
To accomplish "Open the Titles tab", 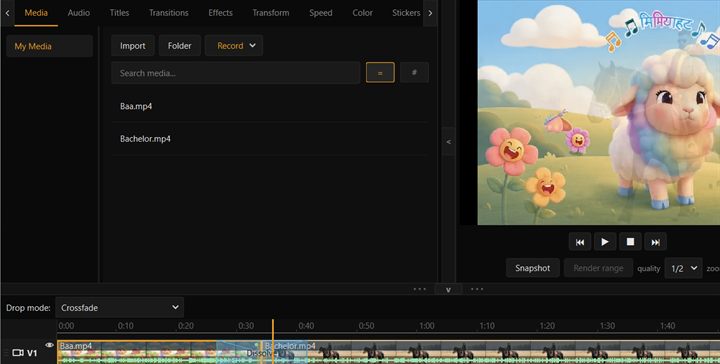I will click(119, 13).
